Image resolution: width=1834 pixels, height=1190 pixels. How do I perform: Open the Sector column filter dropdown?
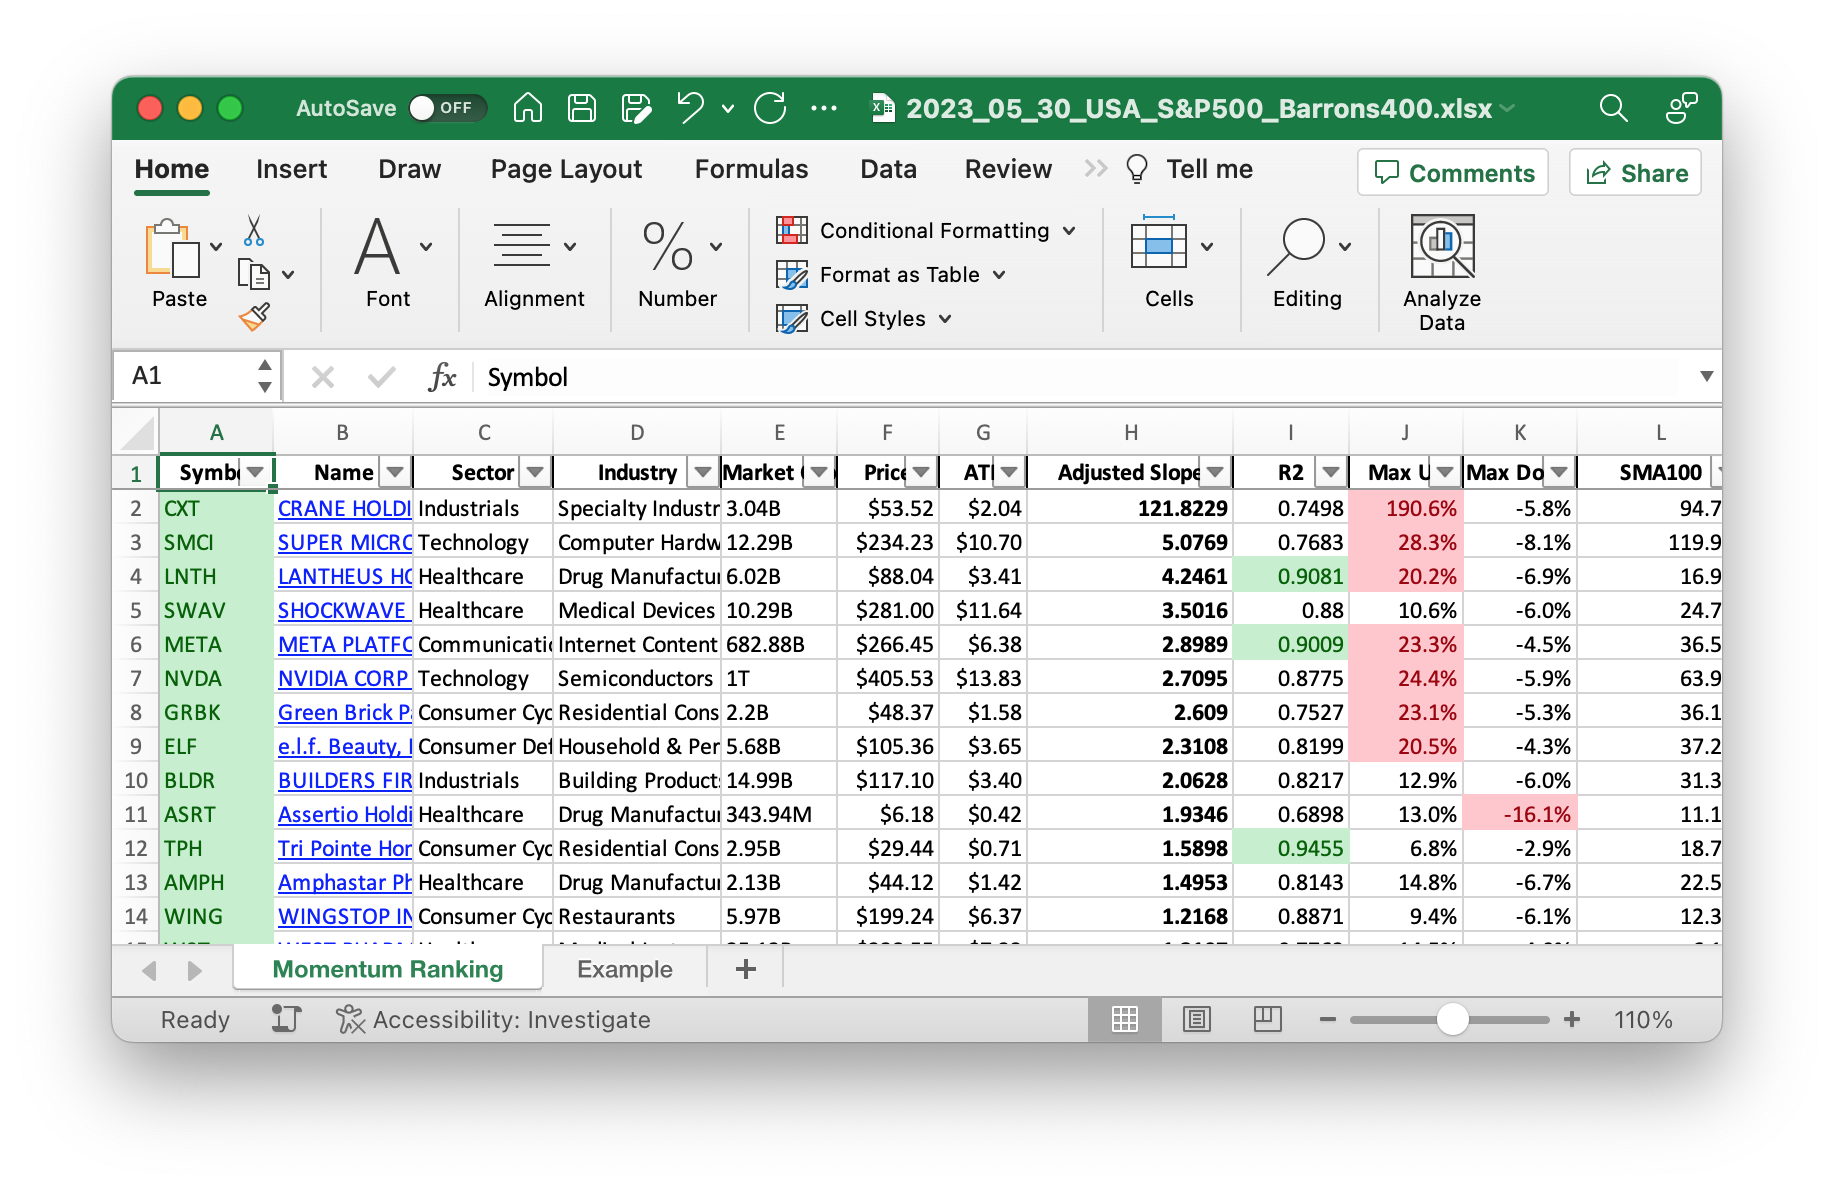535,472
